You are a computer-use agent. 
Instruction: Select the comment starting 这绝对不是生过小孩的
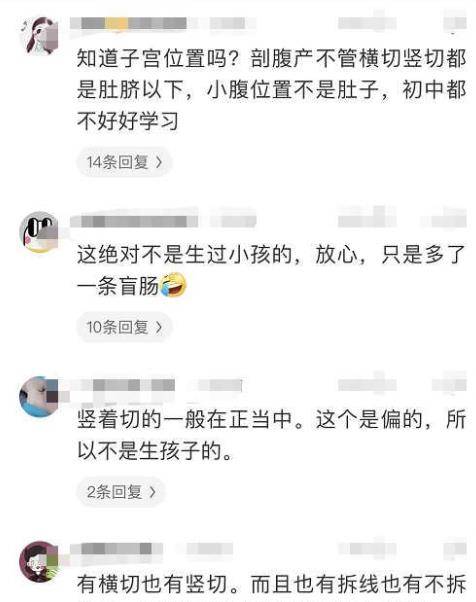271,270
